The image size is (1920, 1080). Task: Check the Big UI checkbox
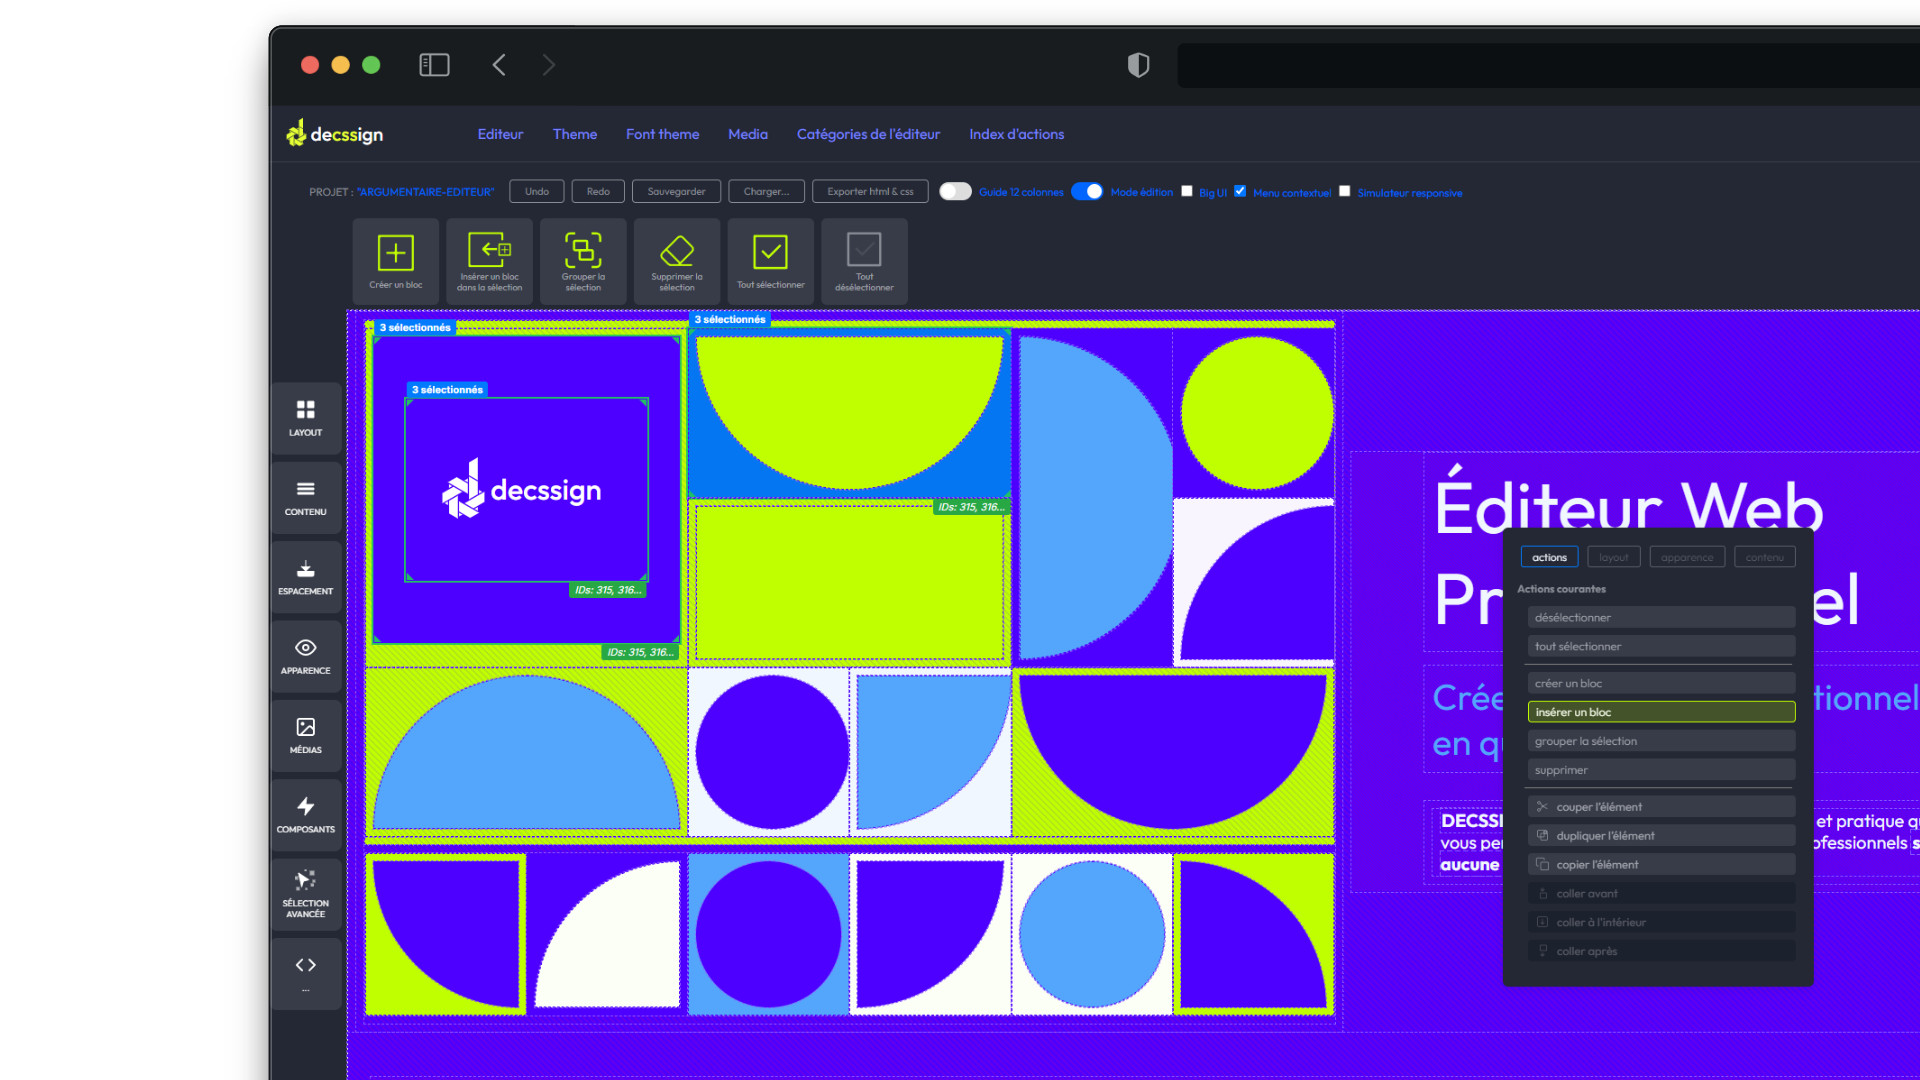coord(1187,191)
